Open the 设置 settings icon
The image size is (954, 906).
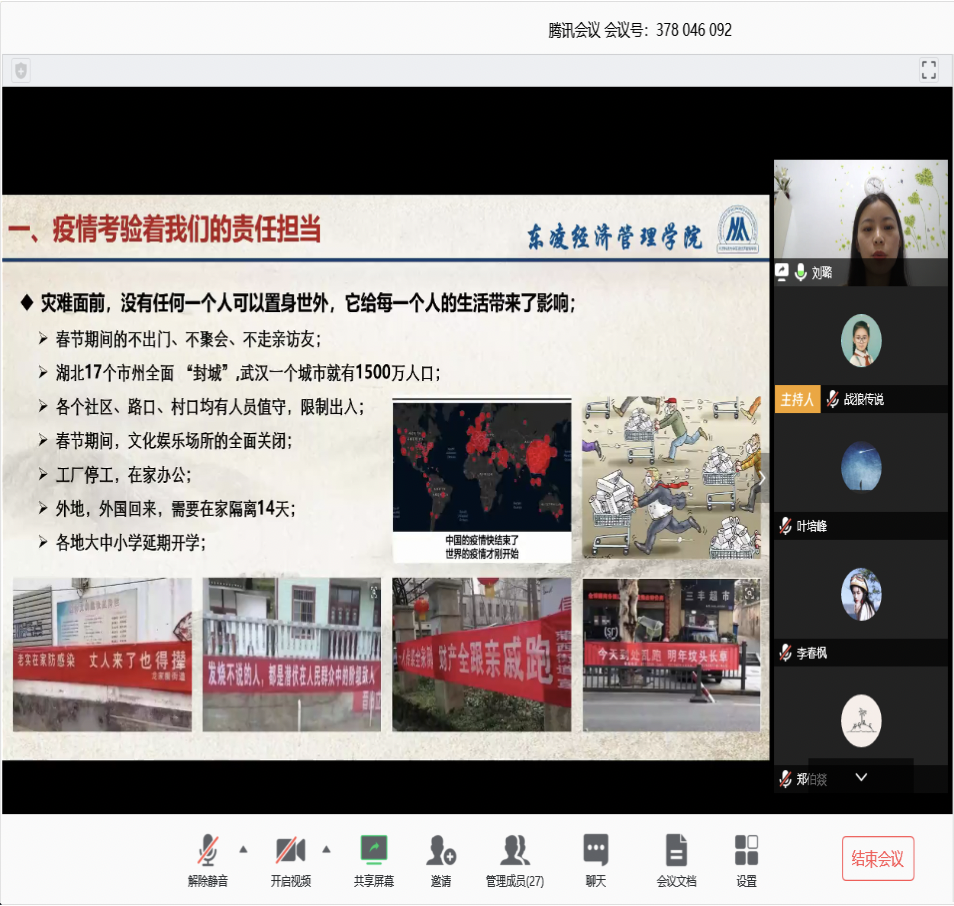tap(746, 851)
